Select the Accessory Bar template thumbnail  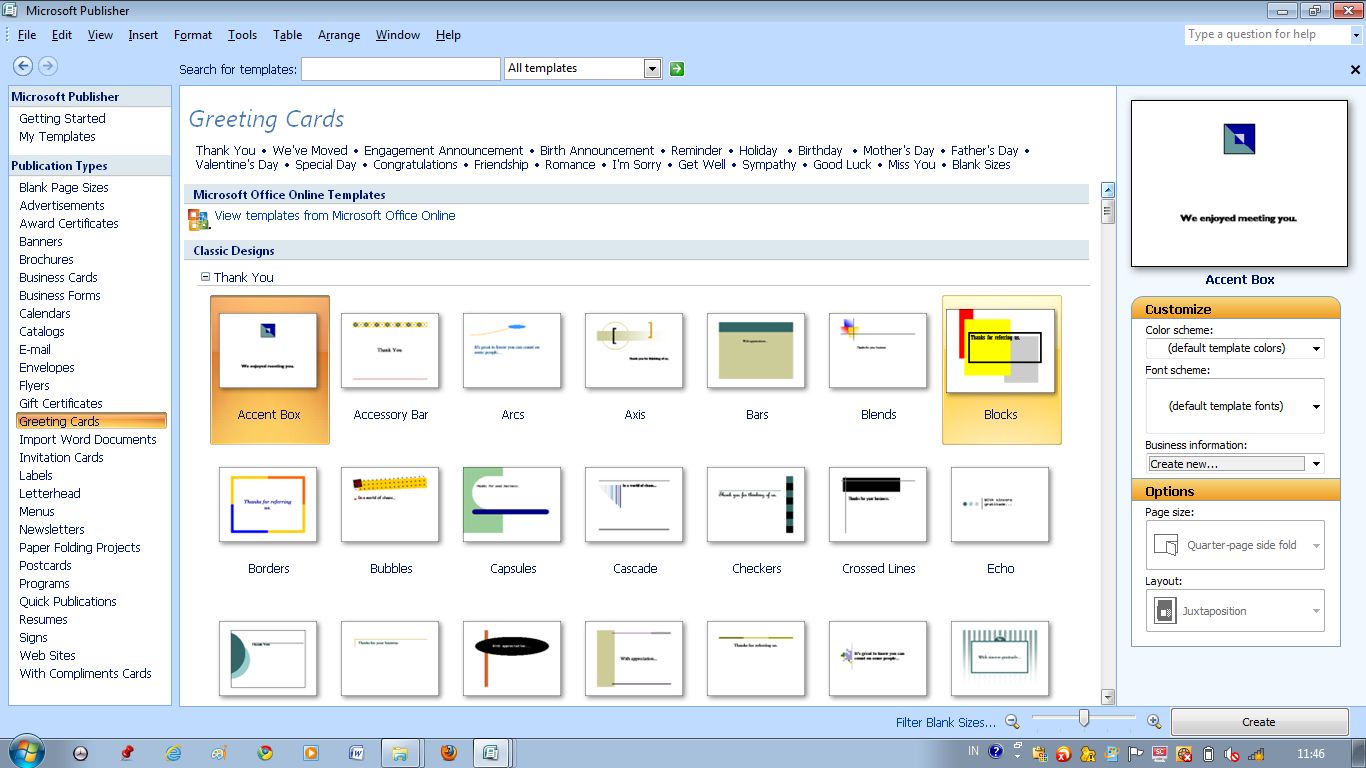click(390, 351)
